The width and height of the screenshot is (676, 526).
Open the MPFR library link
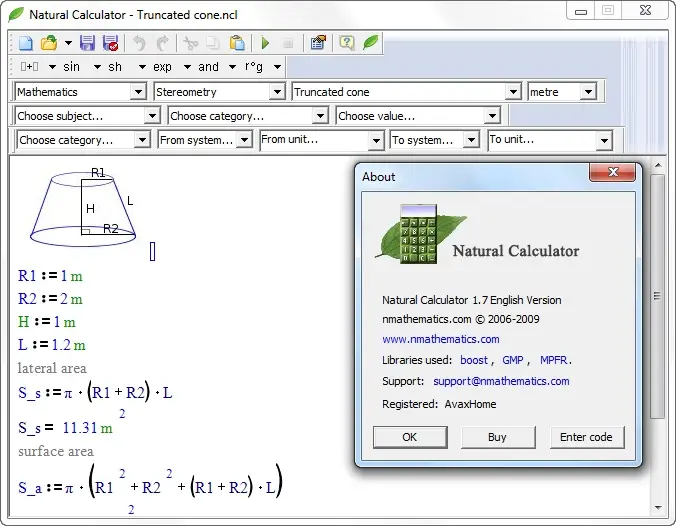pyautogui.click(x=554, y=360)
